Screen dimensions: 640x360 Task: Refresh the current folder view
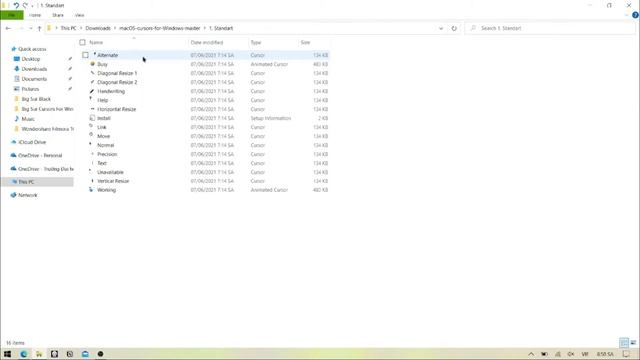pos(454,28)
